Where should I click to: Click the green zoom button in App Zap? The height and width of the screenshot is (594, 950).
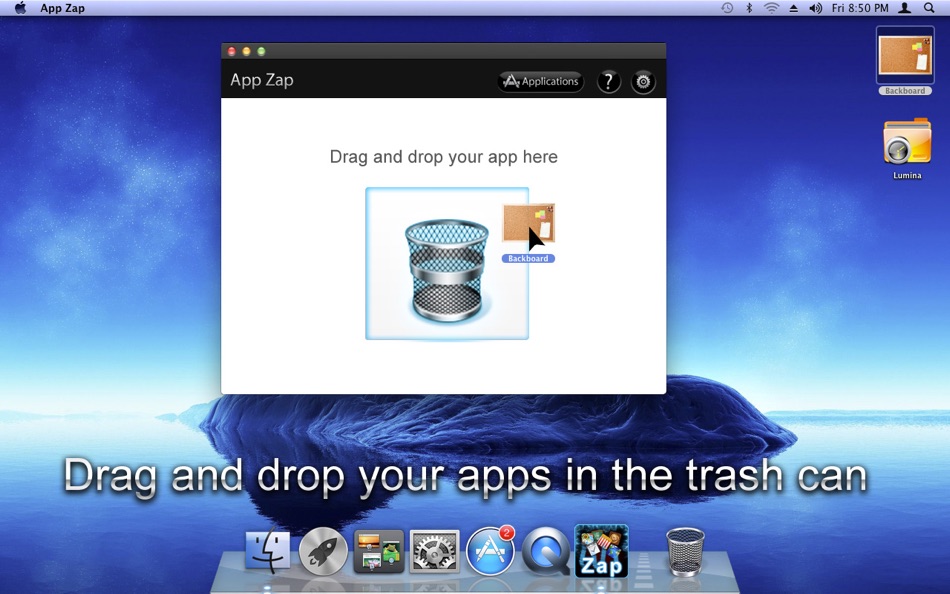click(261, 52)
